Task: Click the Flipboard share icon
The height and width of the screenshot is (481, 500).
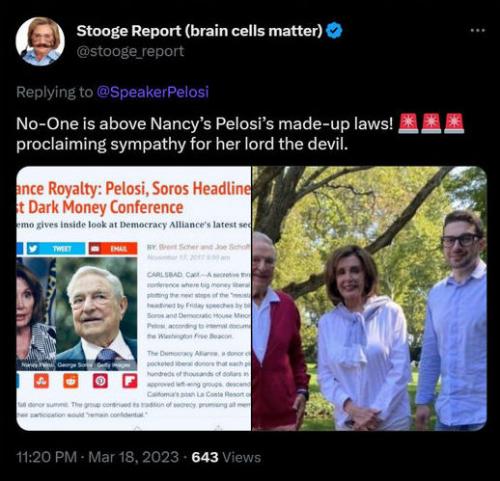Action: click(x=129, y=381)
